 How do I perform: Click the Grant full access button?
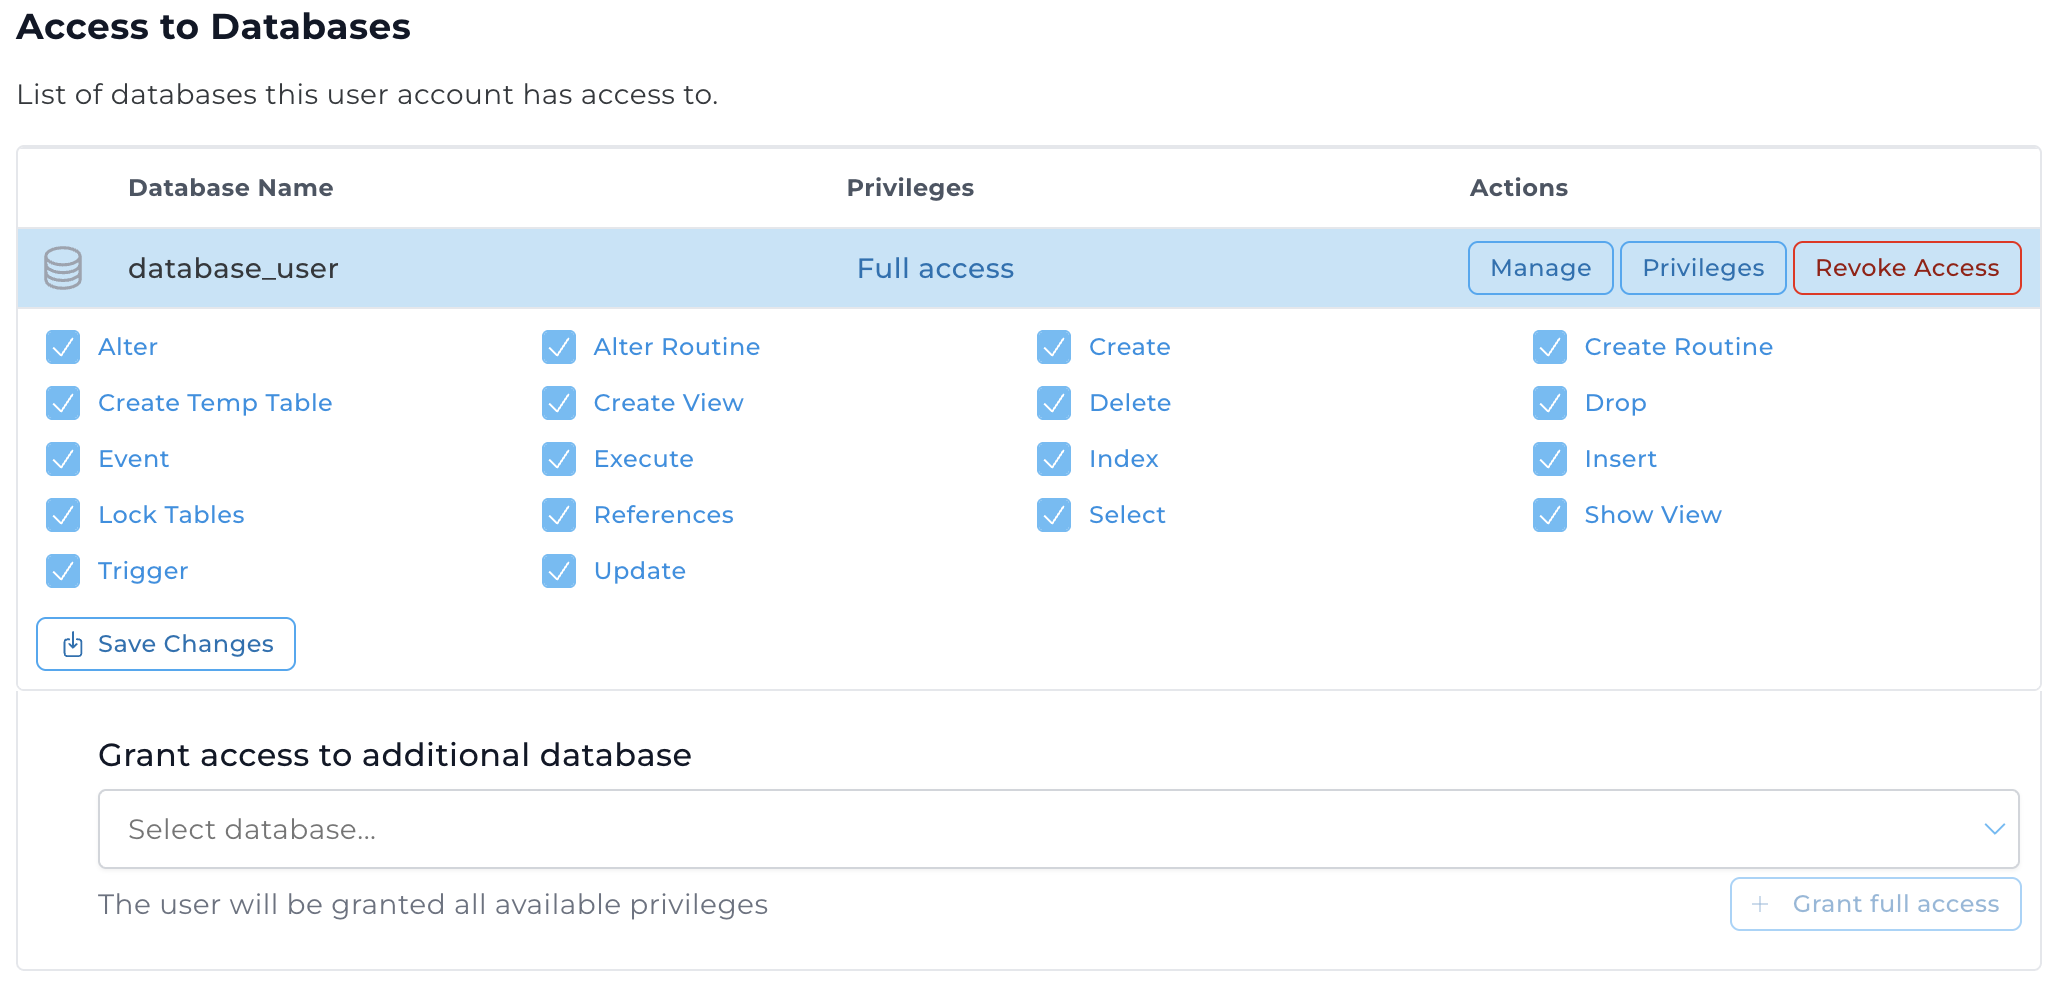coord(1875,904)
